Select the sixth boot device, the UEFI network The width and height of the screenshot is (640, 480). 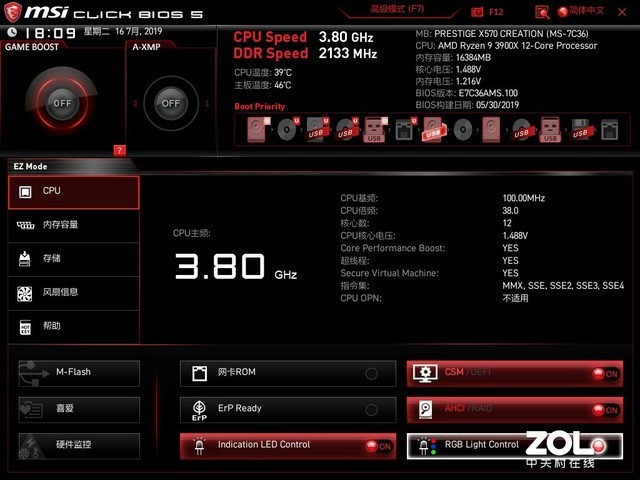[x=405, y=129]
